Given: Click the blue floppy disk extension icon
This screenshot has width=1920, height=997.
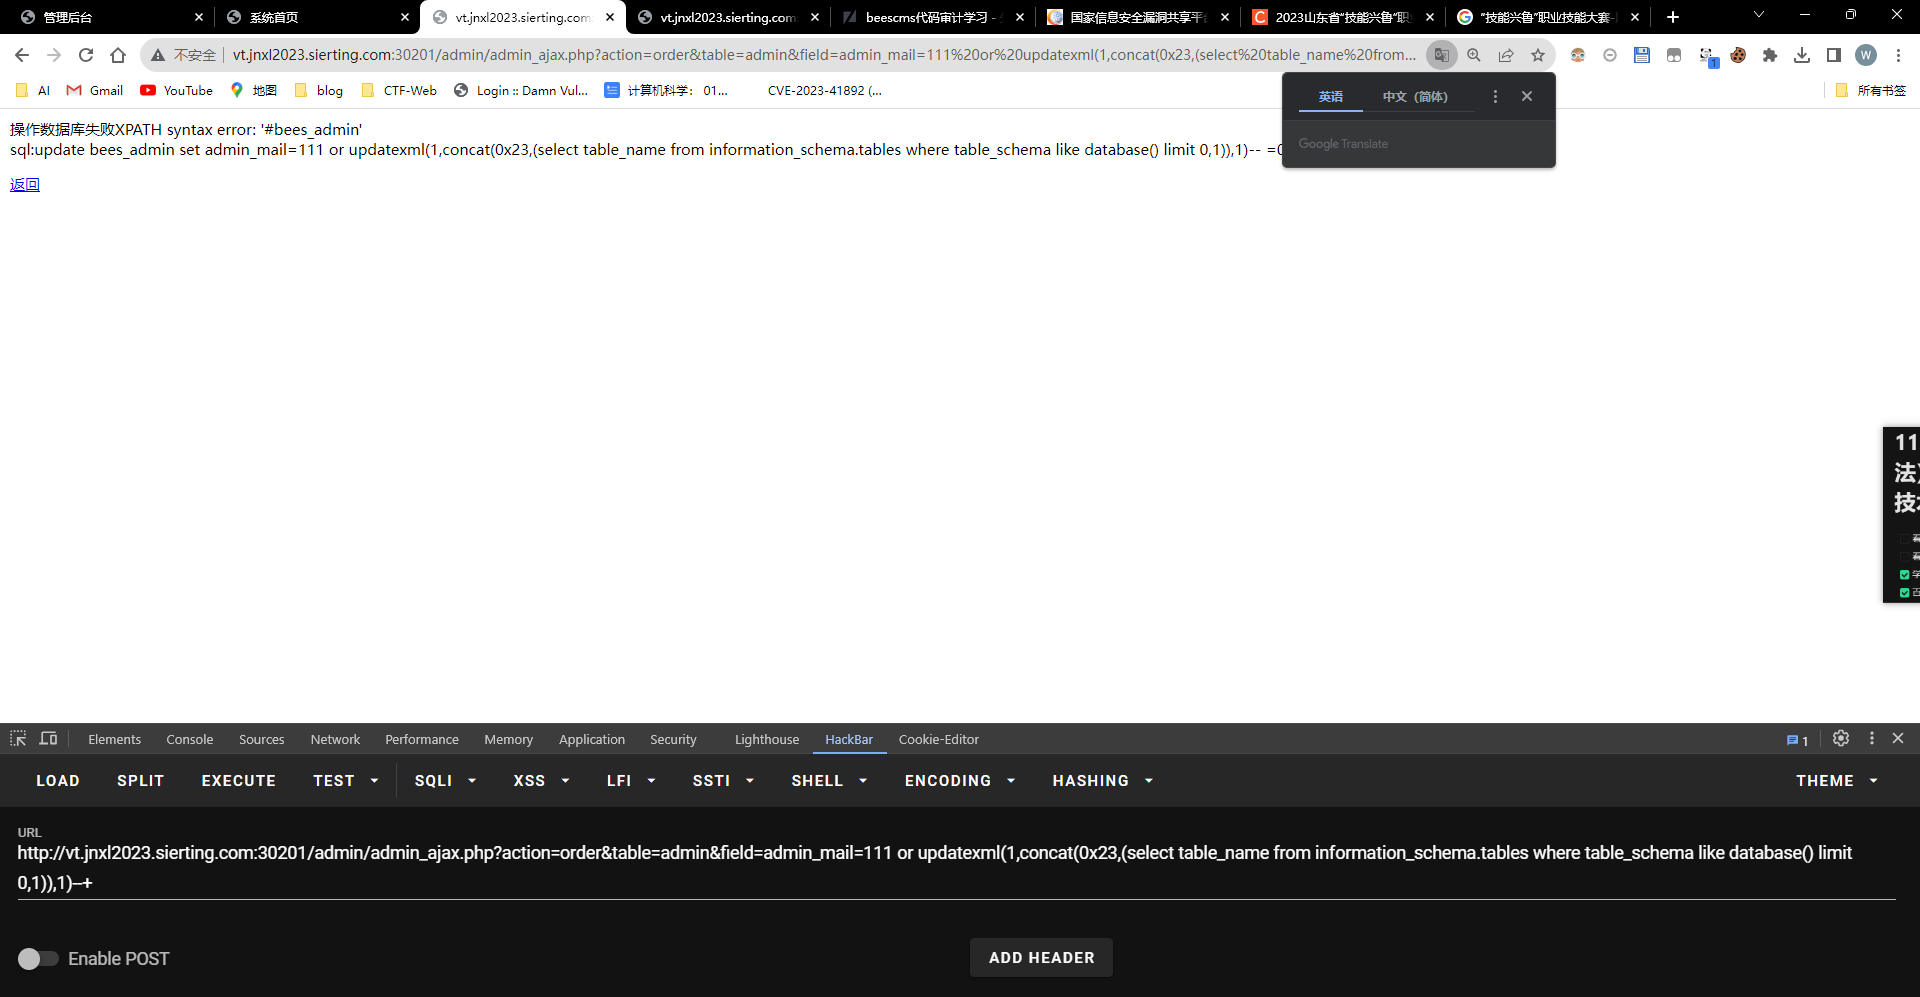Looking at the screenshot, I should [x=1642, y=55].
